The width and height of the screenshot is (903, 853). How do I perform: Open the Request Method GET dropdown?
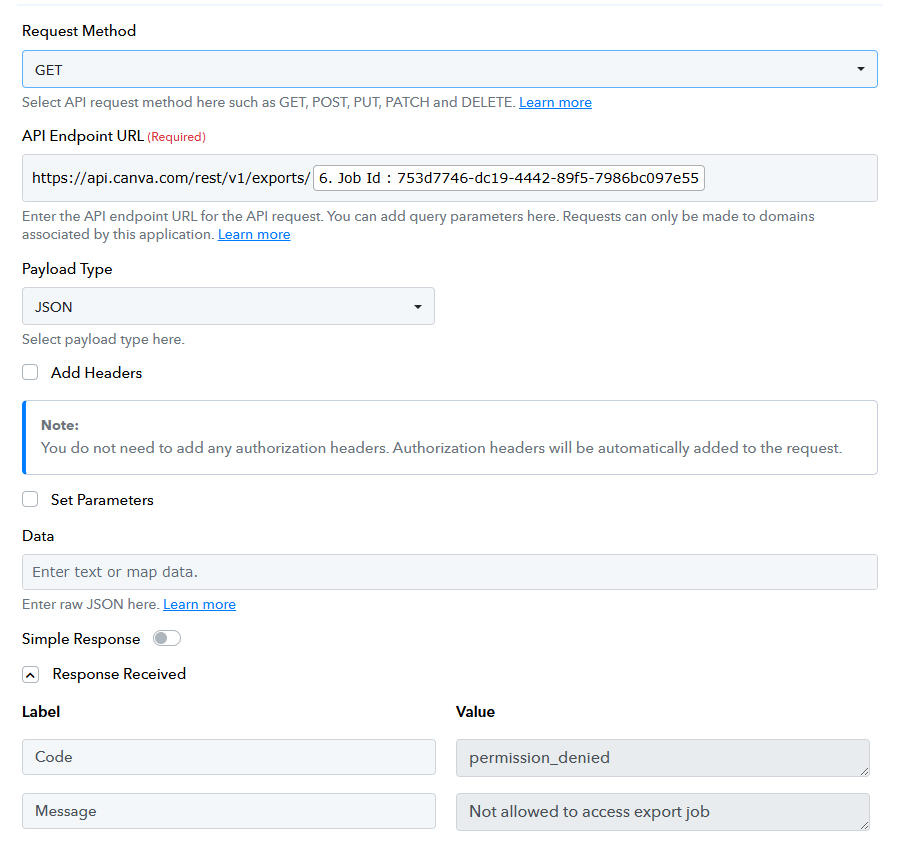tap(449, 69)
